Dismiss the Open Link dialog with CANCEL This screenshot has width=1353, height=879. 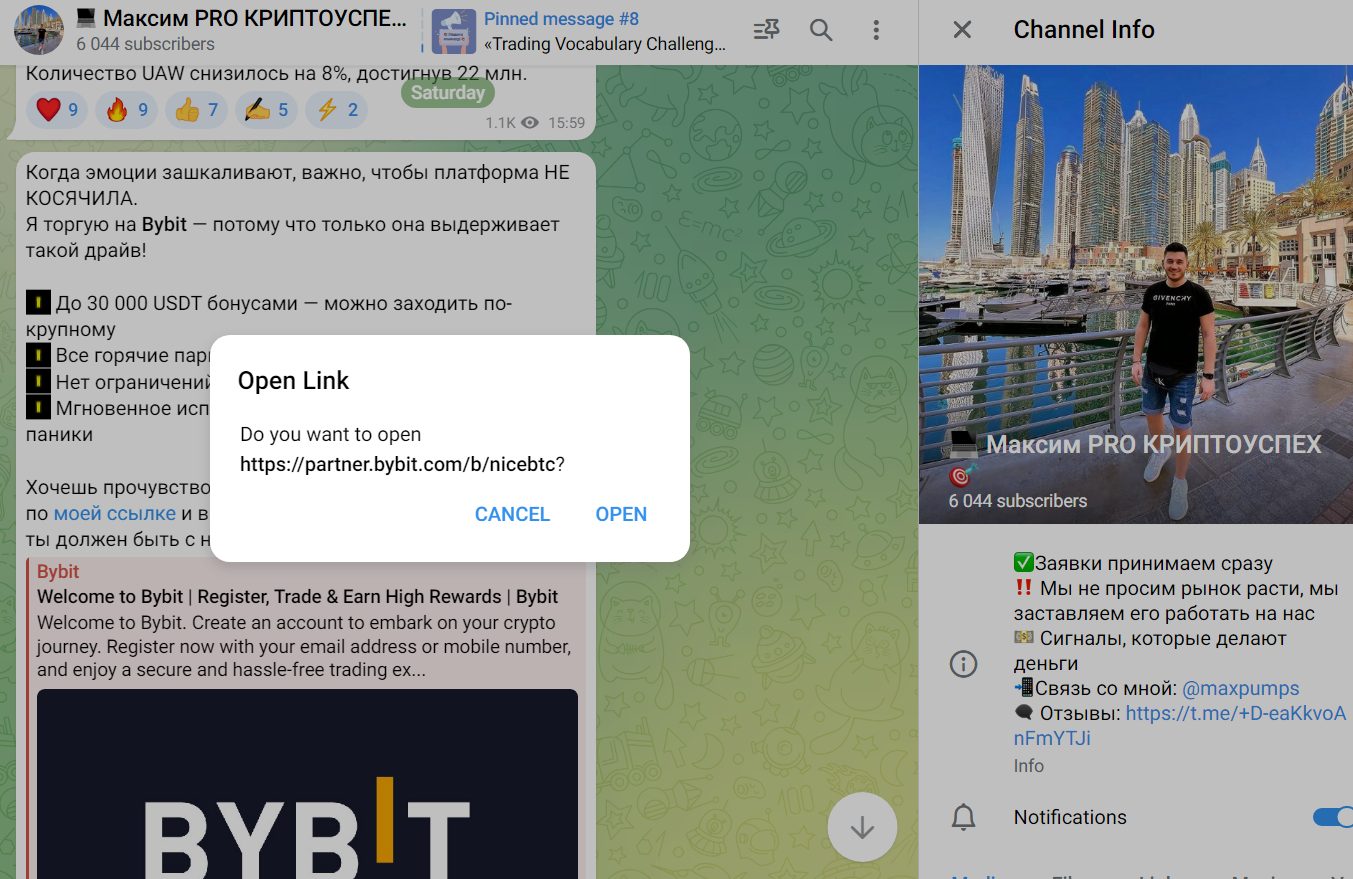point(512,514)
